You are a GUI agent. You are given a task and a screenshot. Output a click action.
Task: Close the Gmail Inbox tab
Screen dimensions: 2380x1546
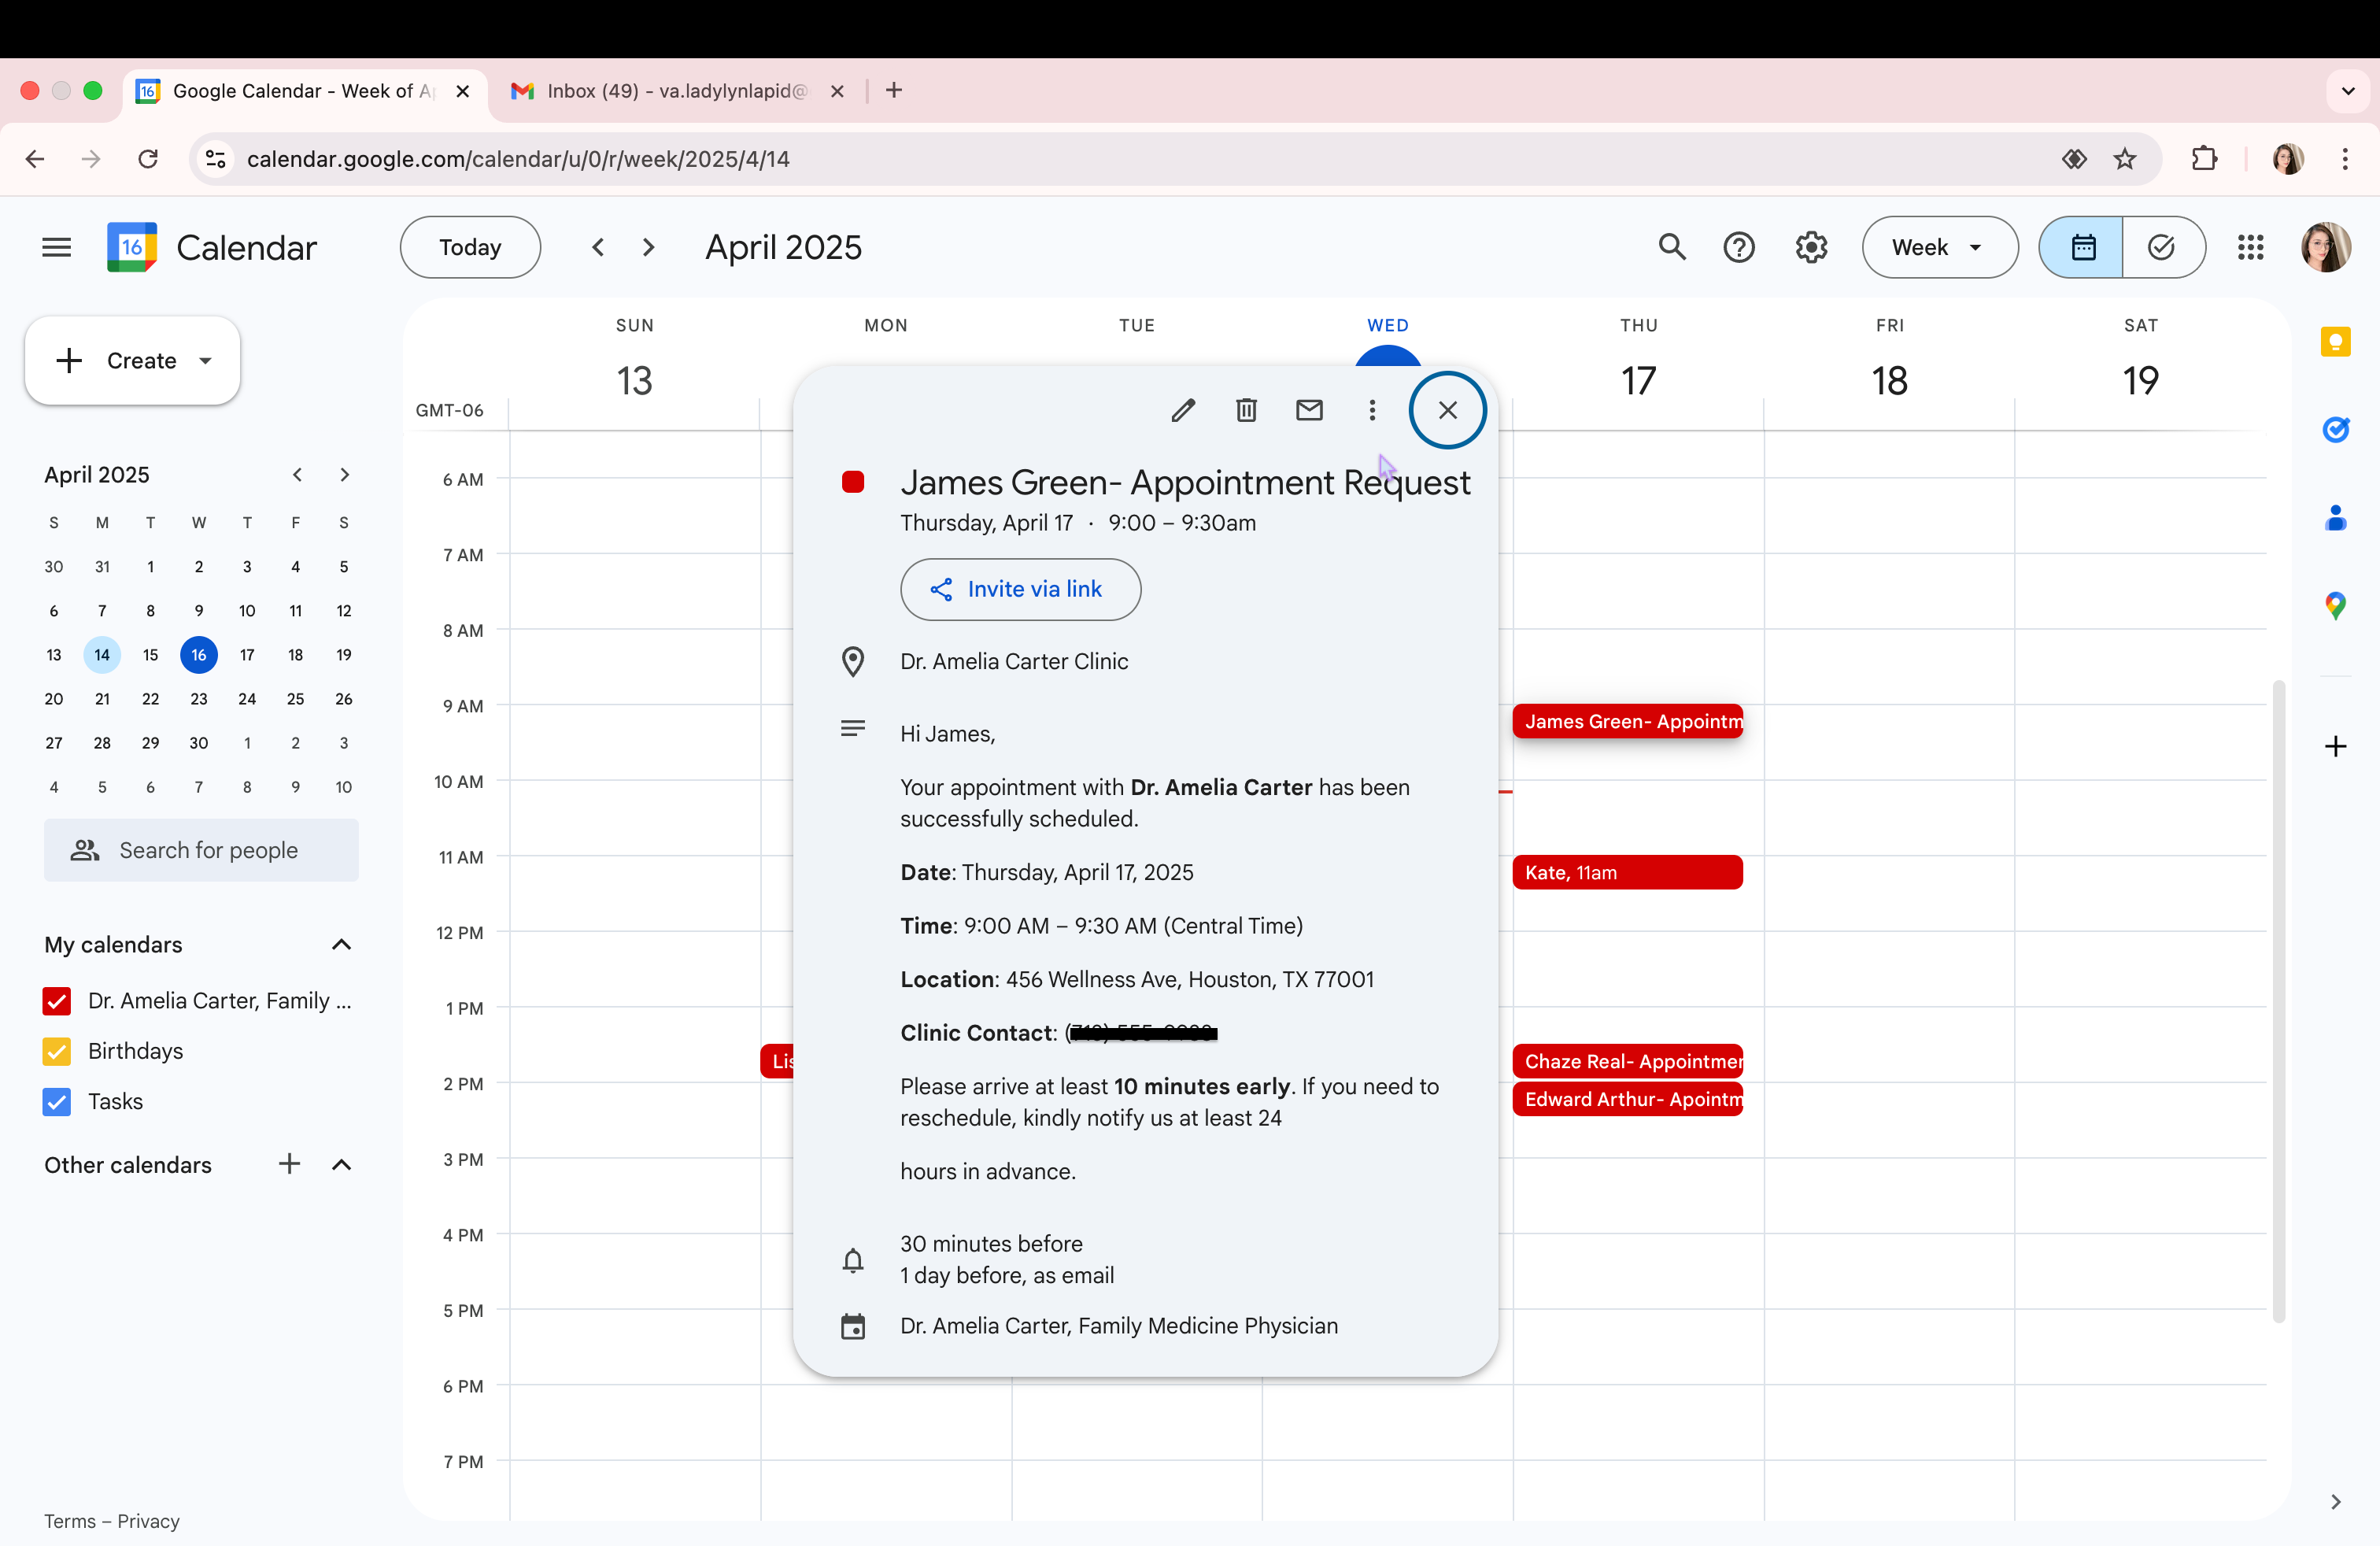[x=837, y=91]
